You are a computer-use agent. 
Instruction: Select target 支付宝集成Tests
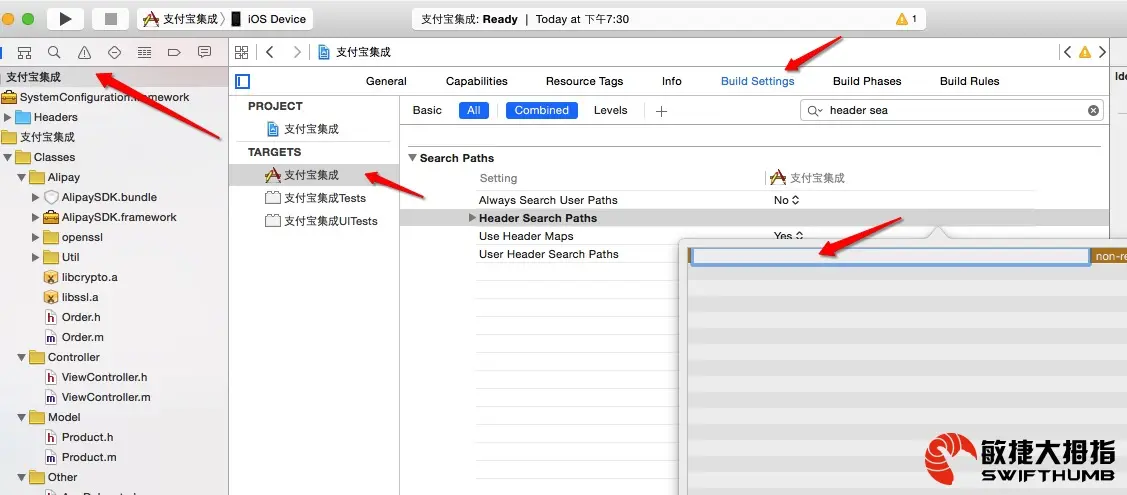[316, 198]
